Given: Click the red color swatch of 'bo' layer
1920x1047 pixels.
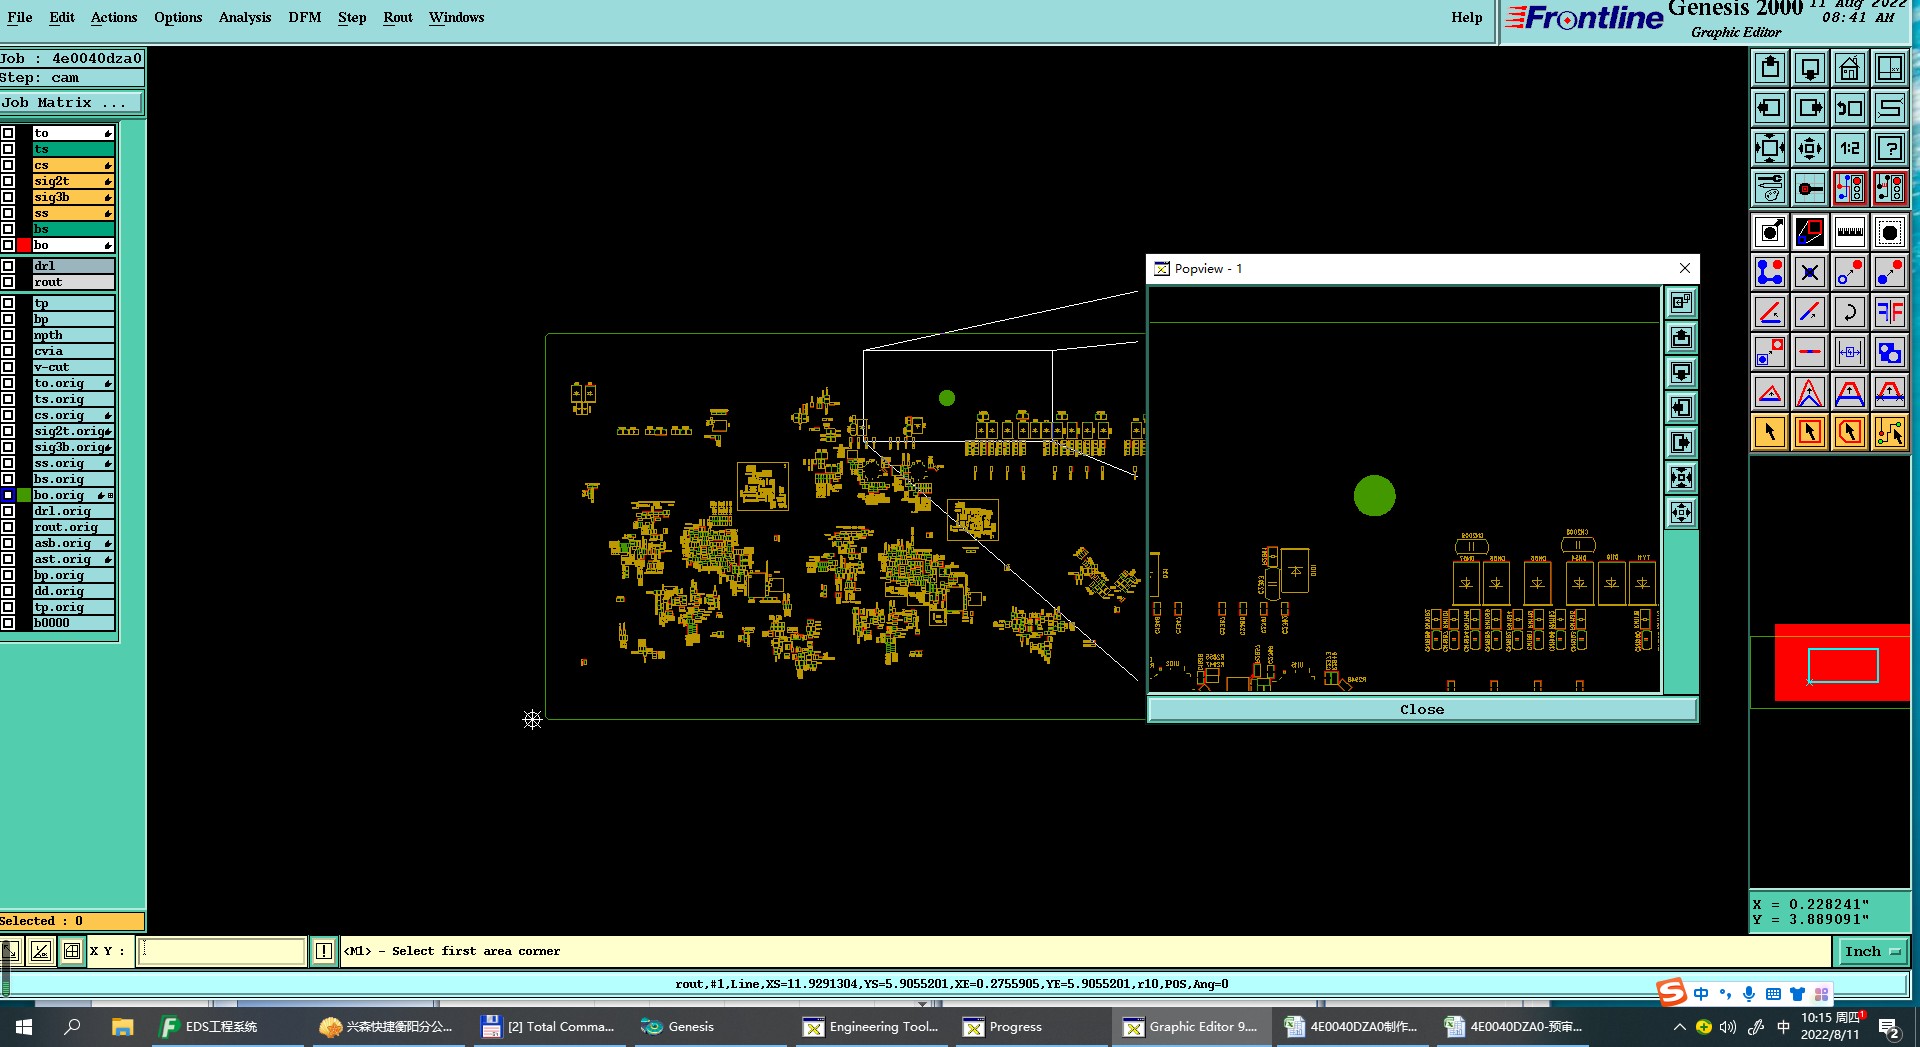Looking at the screenshot, I should point(24,245).
